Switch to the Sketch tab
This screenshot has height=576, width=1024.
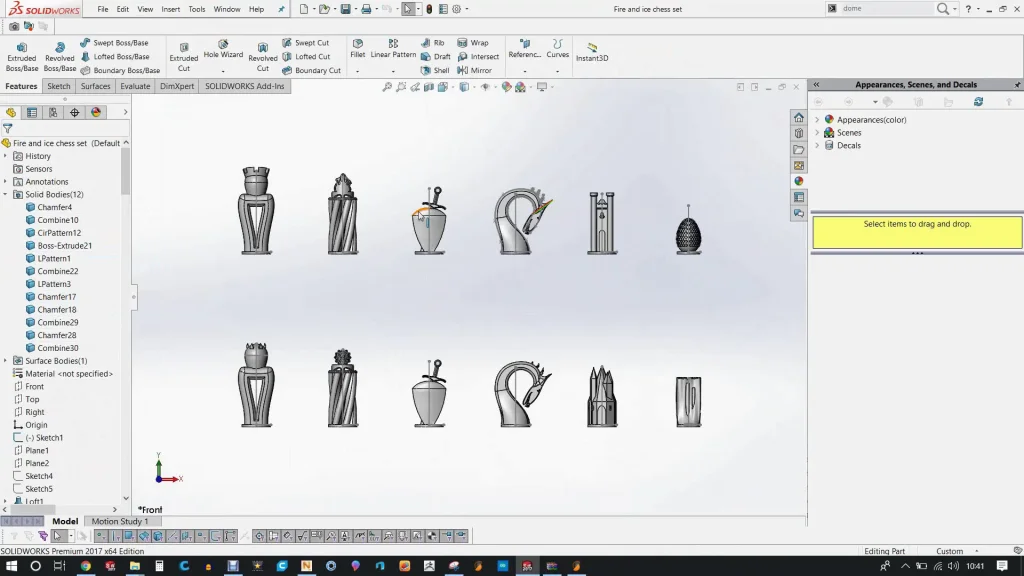tap(59, 86)
